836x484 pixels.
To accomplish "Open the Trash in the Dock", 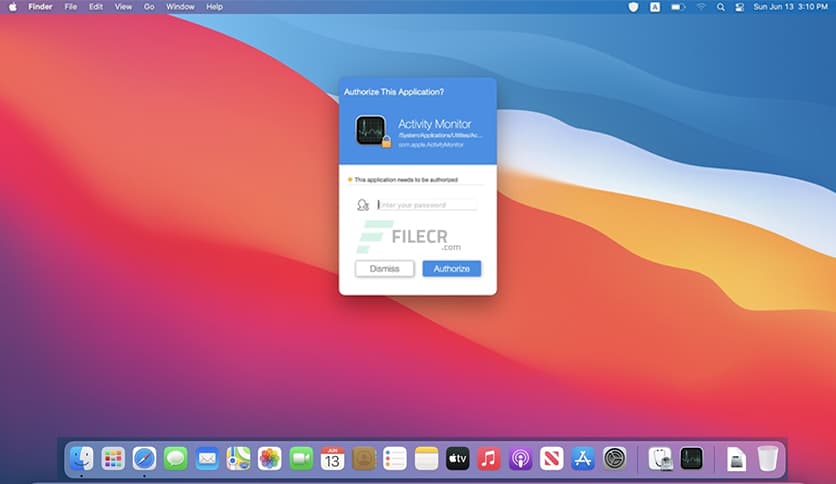I will pos(768,458).
